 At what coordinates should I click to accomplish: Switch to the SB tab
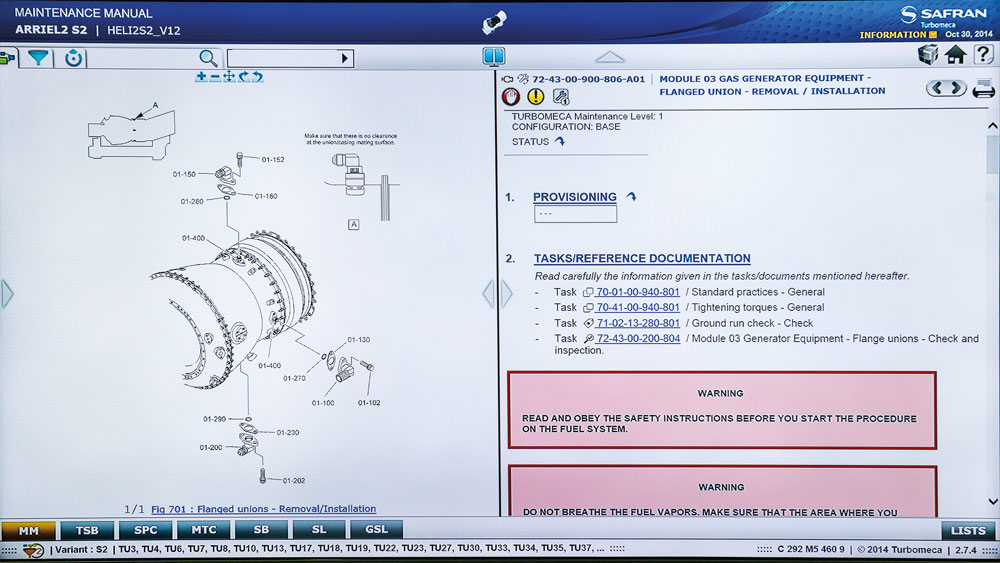[x=261, y=530]
